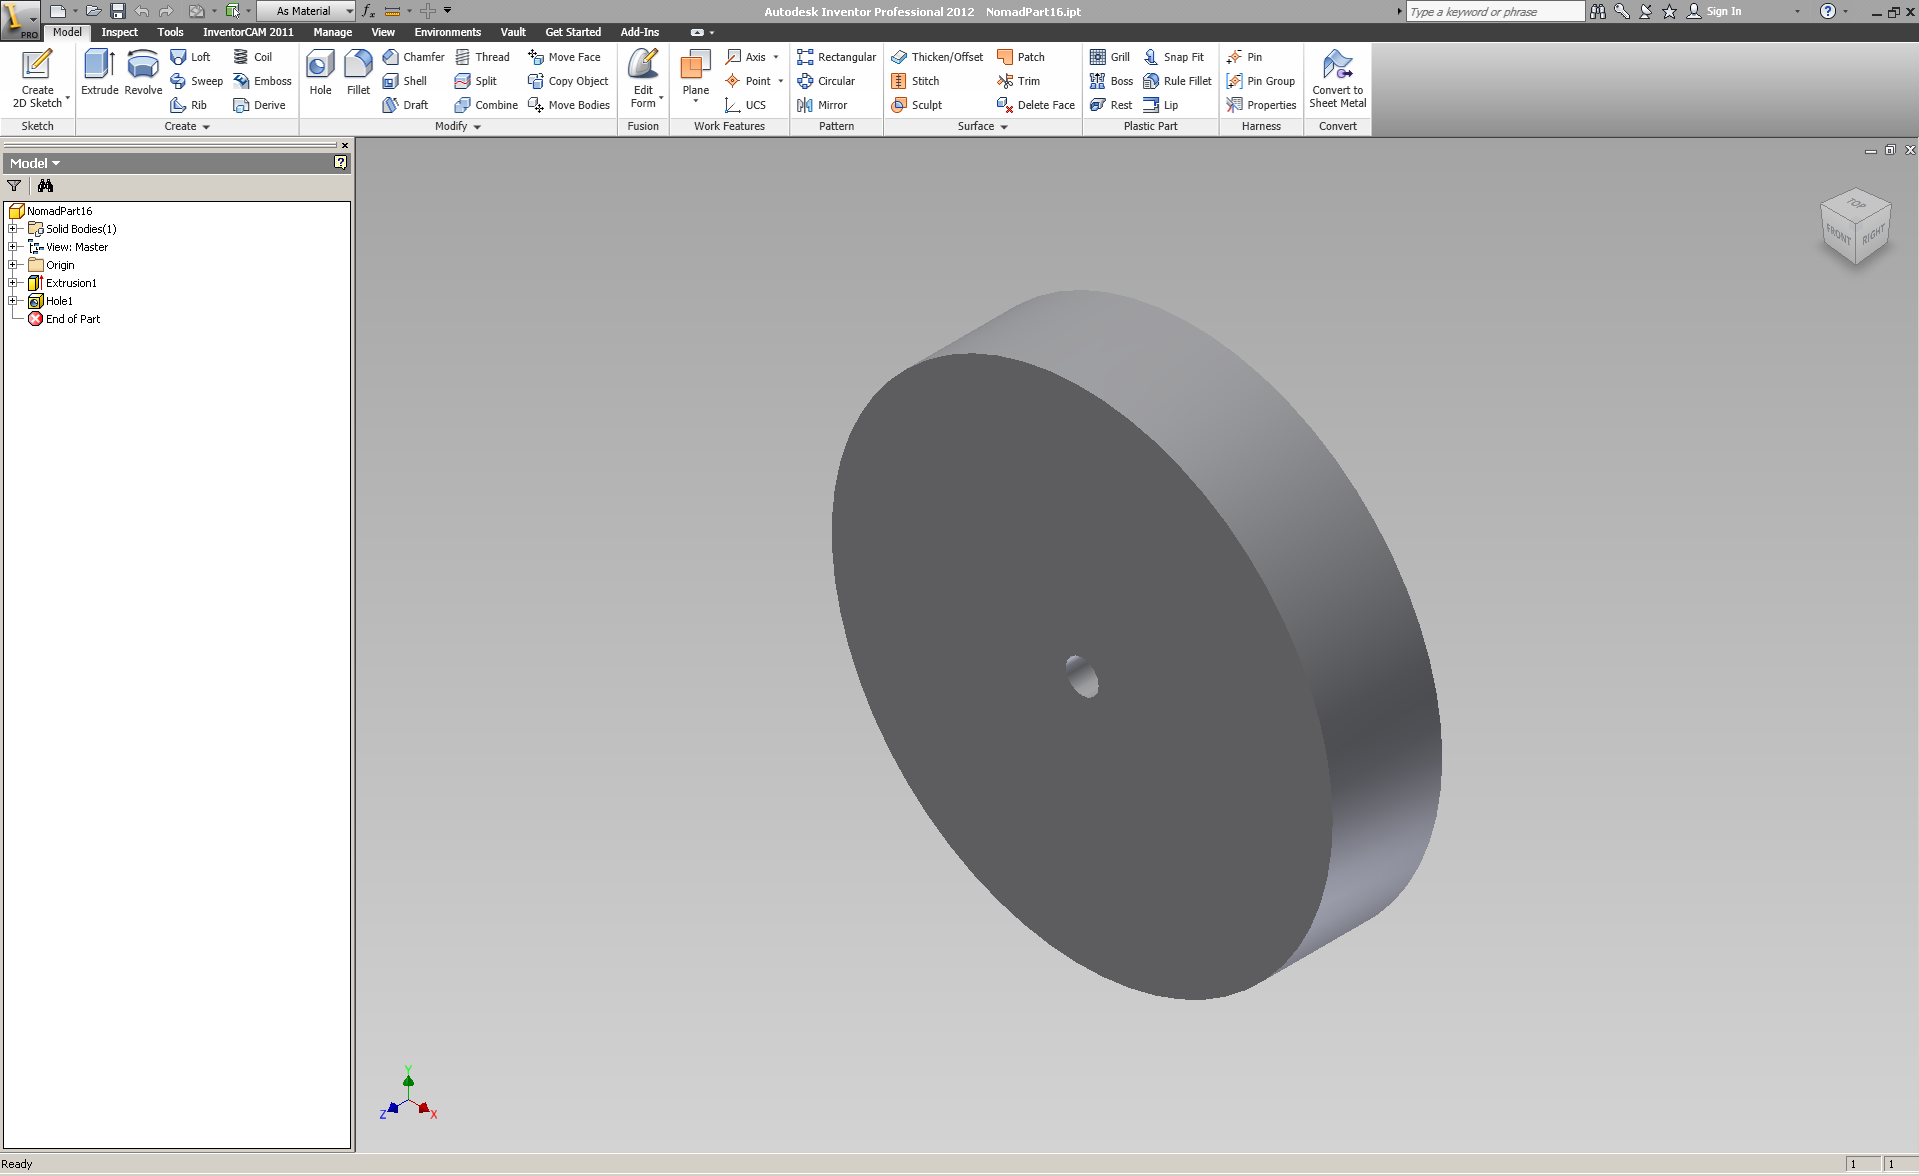Expand the Axis dropdown arrow
The image size is (1919, 1176).
coord(776,57)
